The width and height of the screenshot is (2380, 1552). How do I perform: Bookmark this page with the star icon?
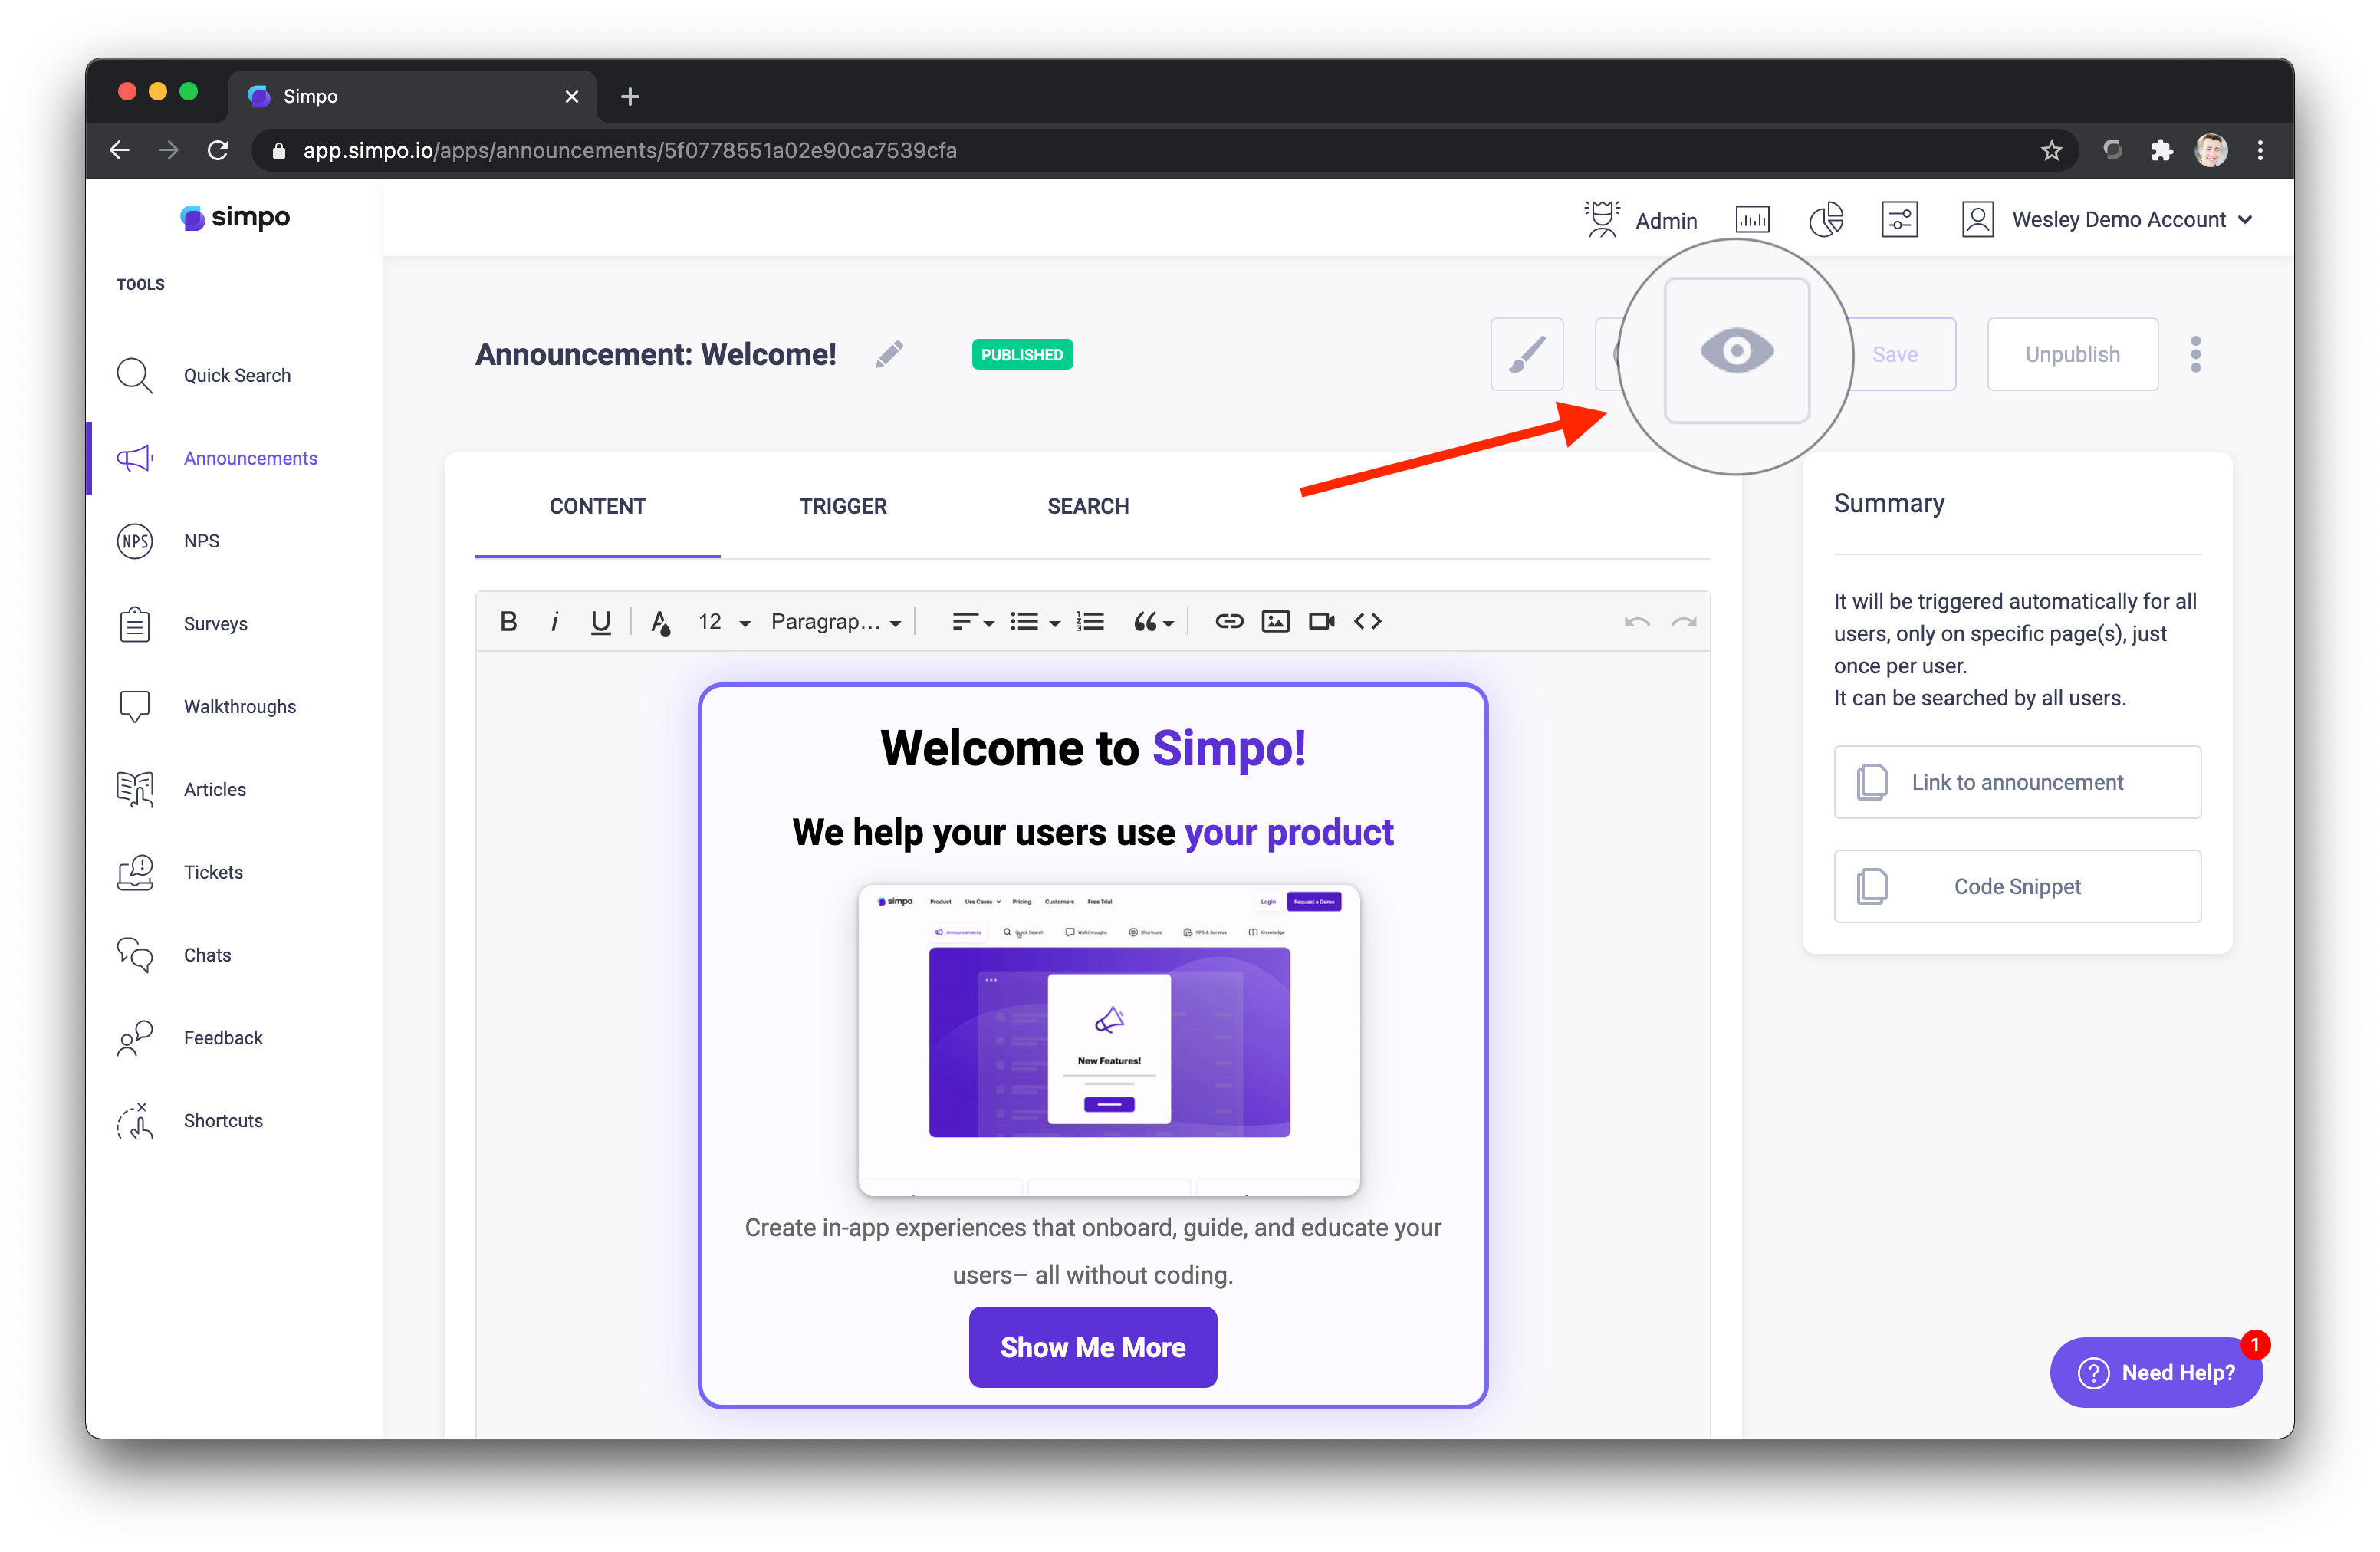tap(2052, 151)
